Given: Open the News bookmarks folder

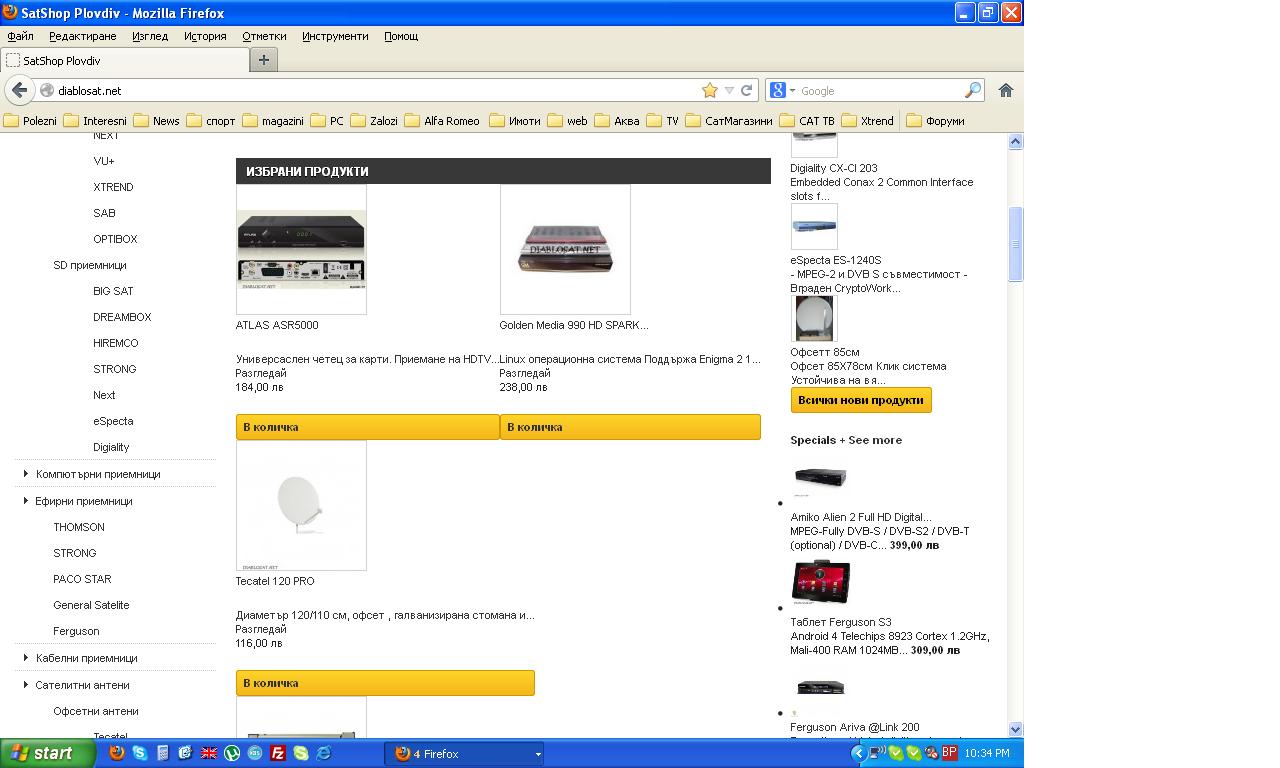Looking at the screenshot, I should 156,121.
